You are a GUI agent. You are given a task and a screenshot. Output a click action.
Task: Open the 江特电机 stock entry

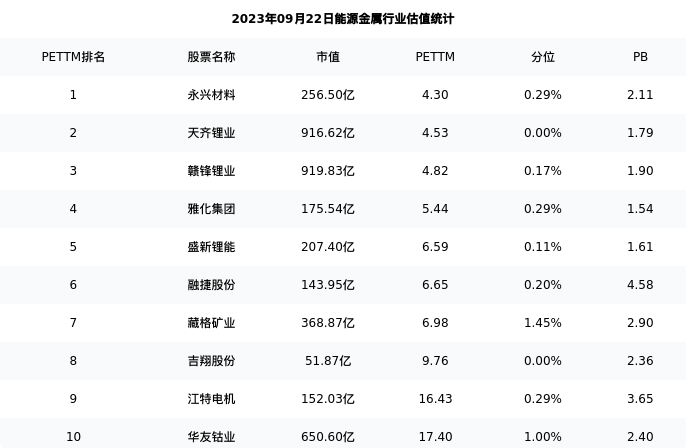(x=211, y=399)
